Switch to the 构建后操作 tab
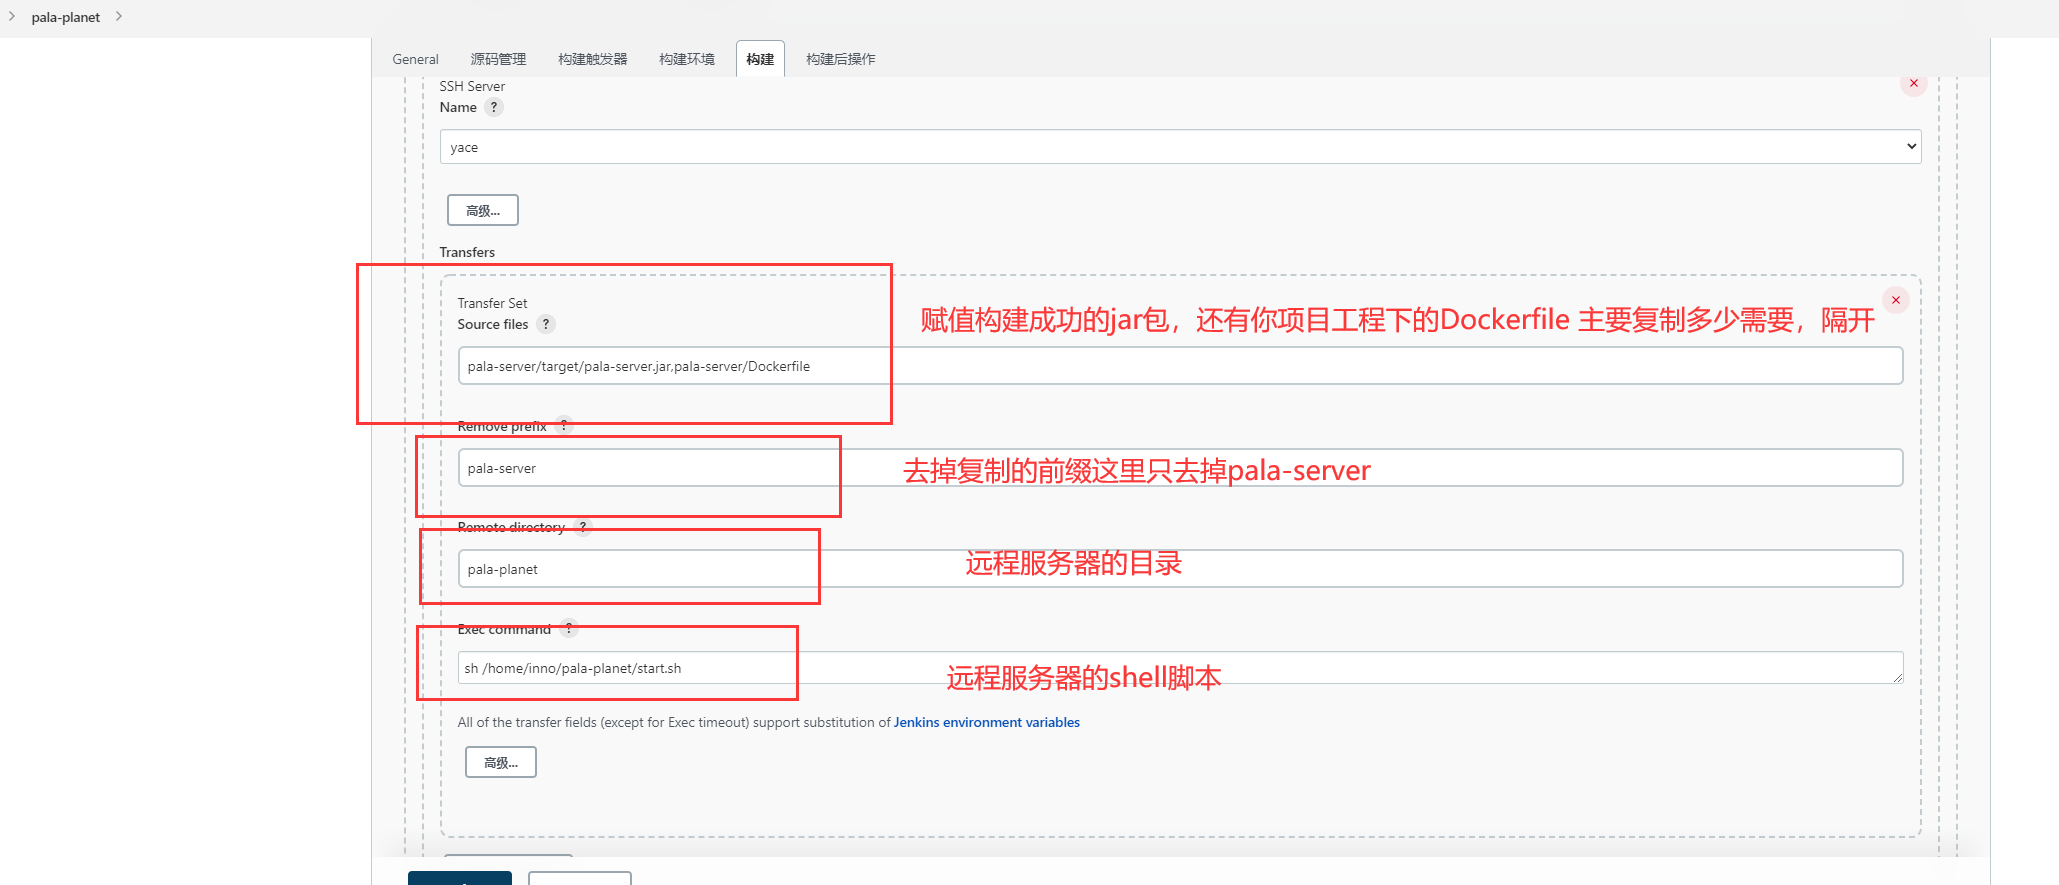This screenshot has width=2059, height=885. point(840,59)
